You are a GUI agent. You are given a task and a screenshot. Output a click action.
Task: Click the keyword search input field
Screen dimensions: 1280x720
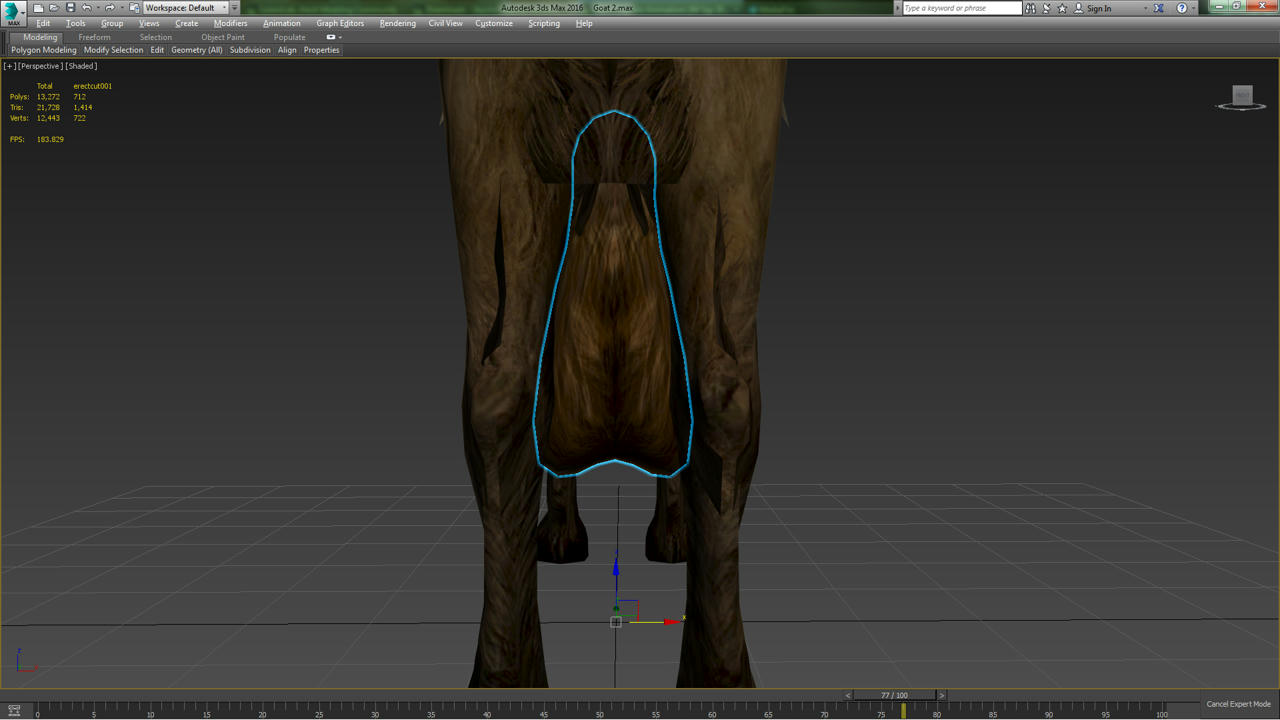tap(961, 8)
